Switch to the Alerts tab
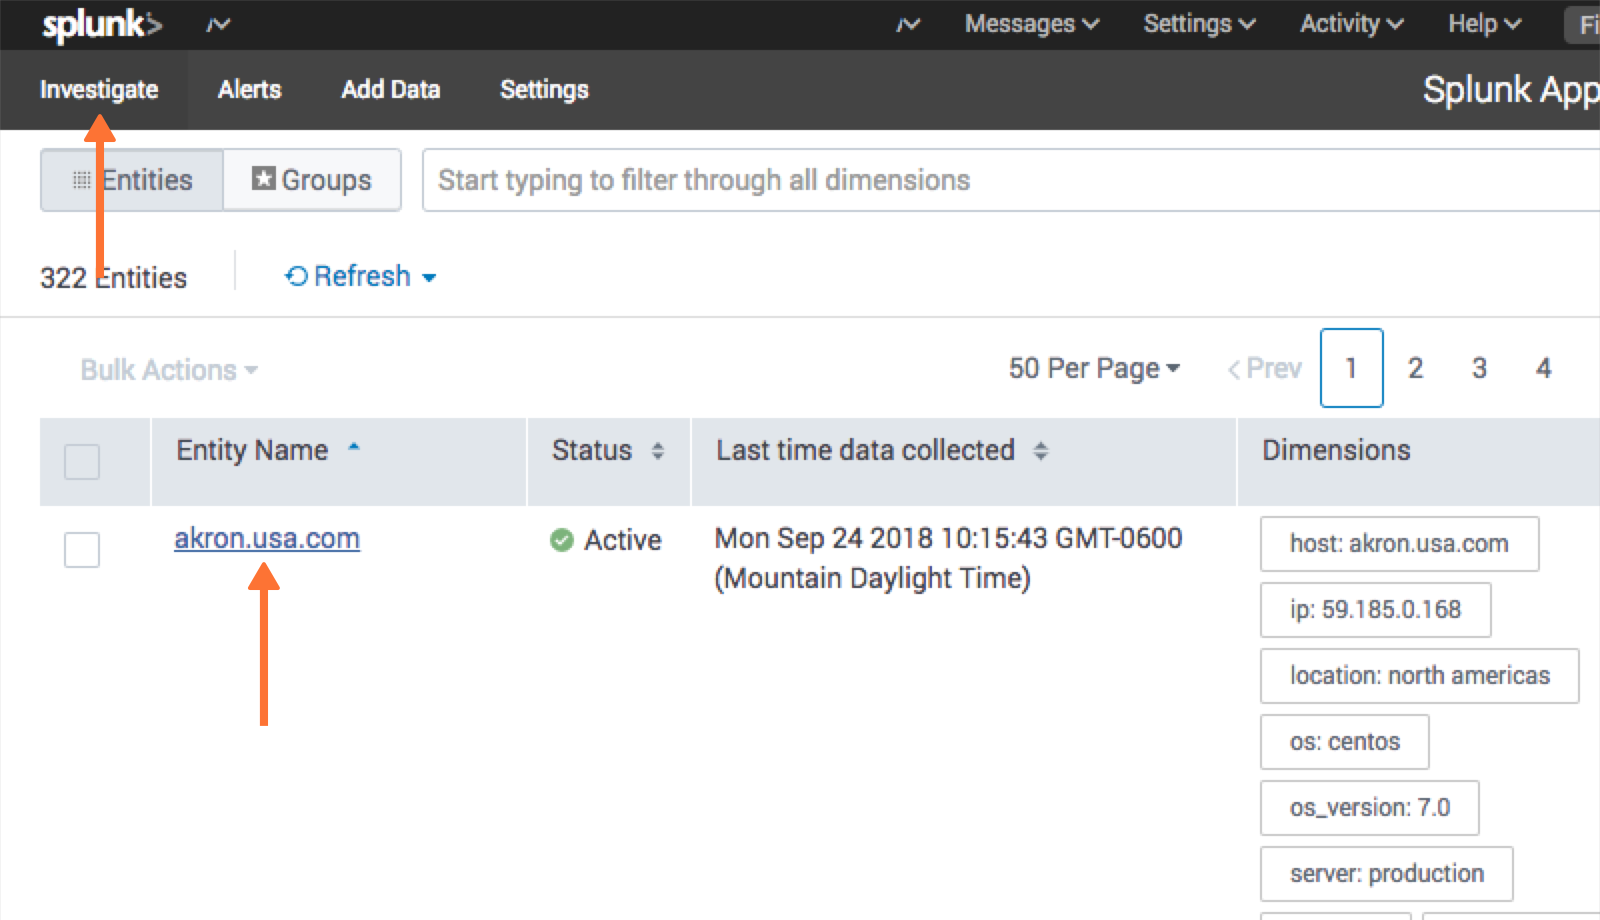This screenshot has width=1600, height=920. click(249, 90)
